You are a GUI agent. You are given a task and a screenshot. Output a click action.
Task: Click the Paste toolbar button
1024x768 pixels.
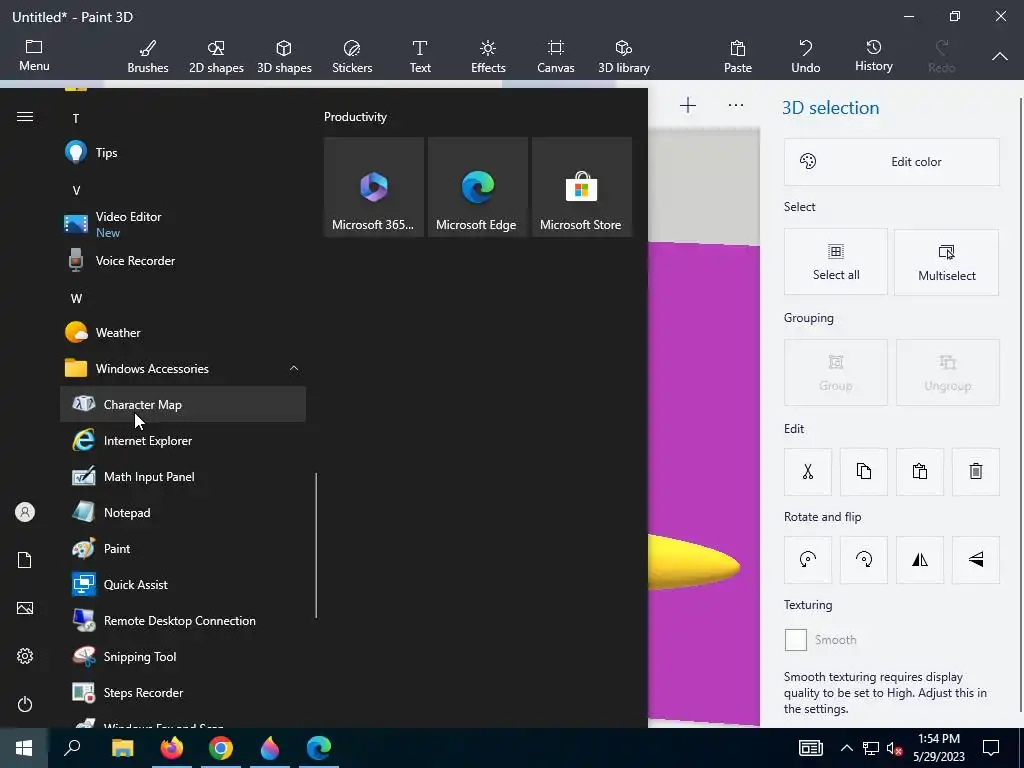(x=737, y=56)
